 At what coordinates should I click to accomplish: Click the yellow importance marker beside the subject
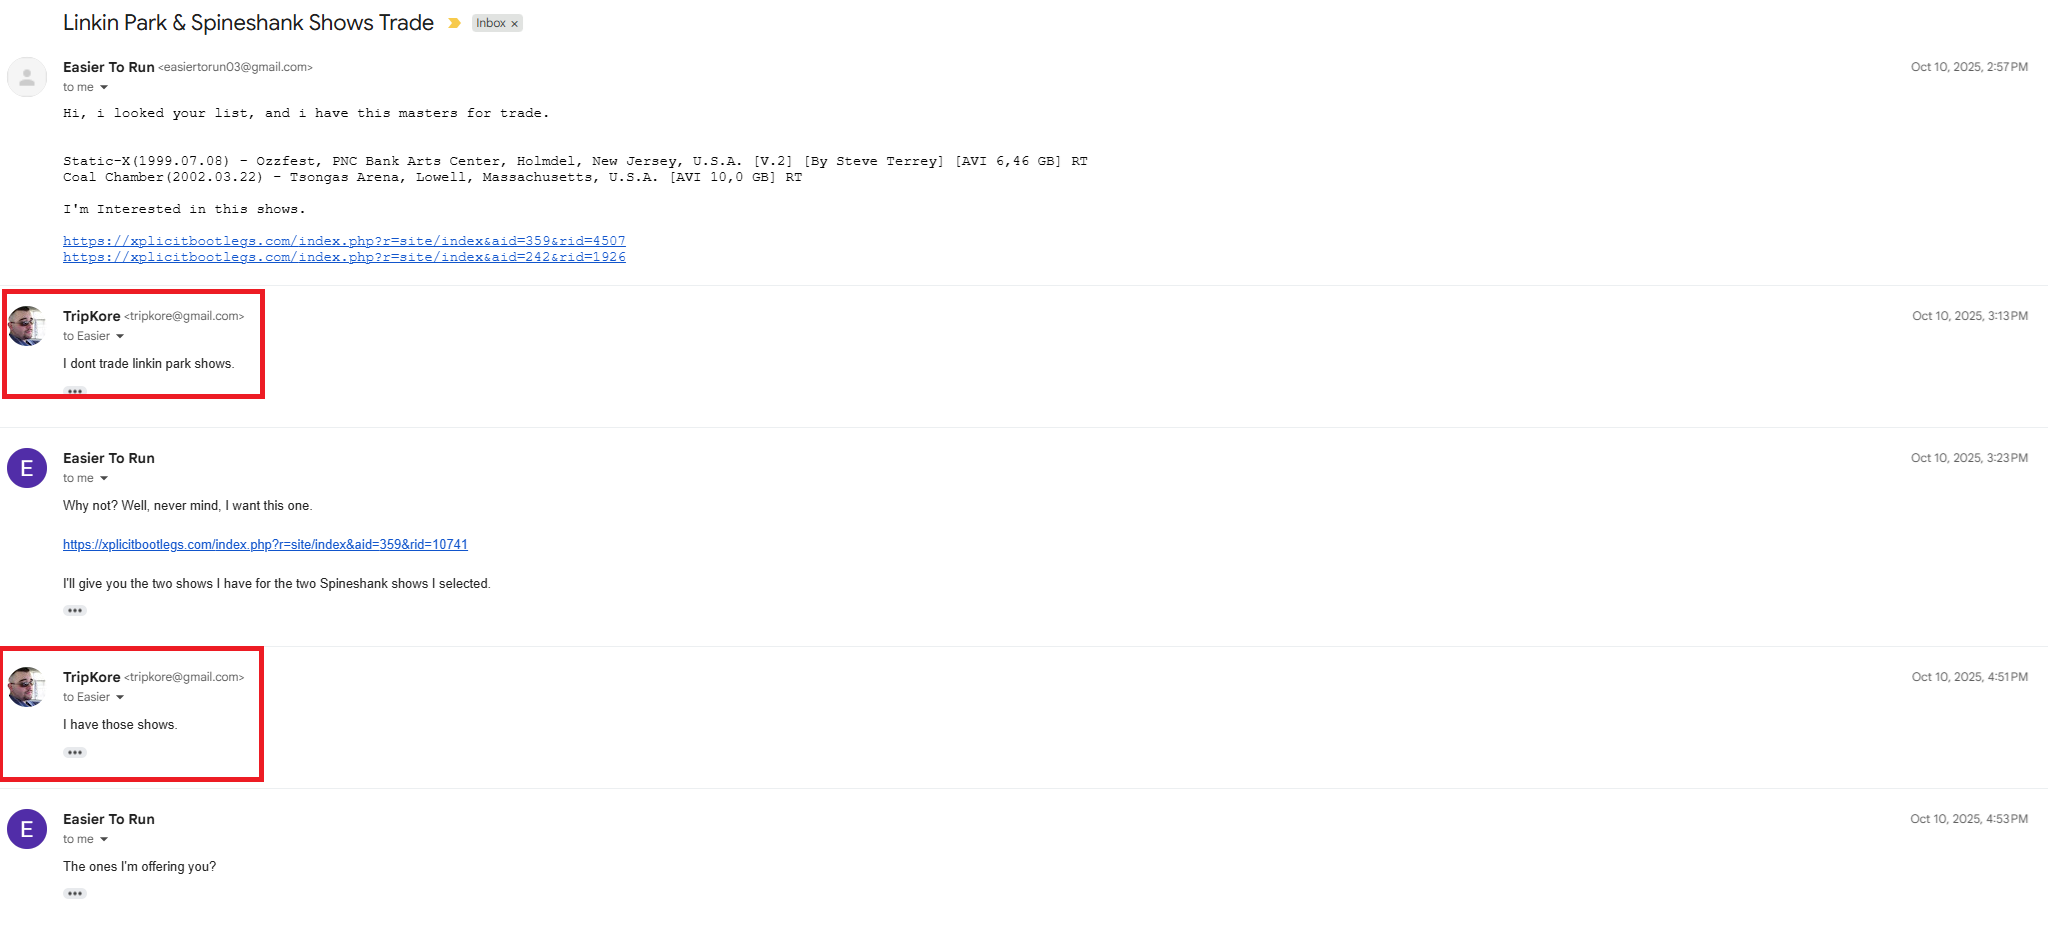(454, 23)
